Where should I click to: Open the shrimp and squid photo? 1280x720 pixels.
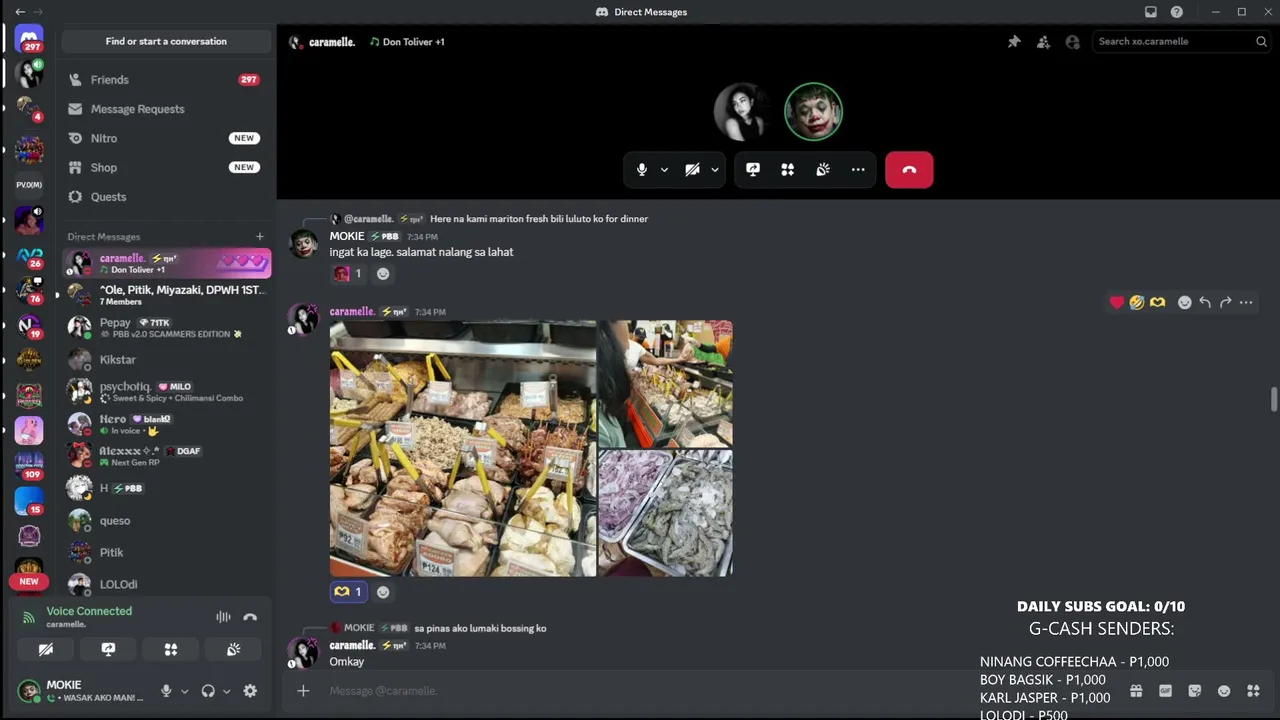tap(666, 513)
